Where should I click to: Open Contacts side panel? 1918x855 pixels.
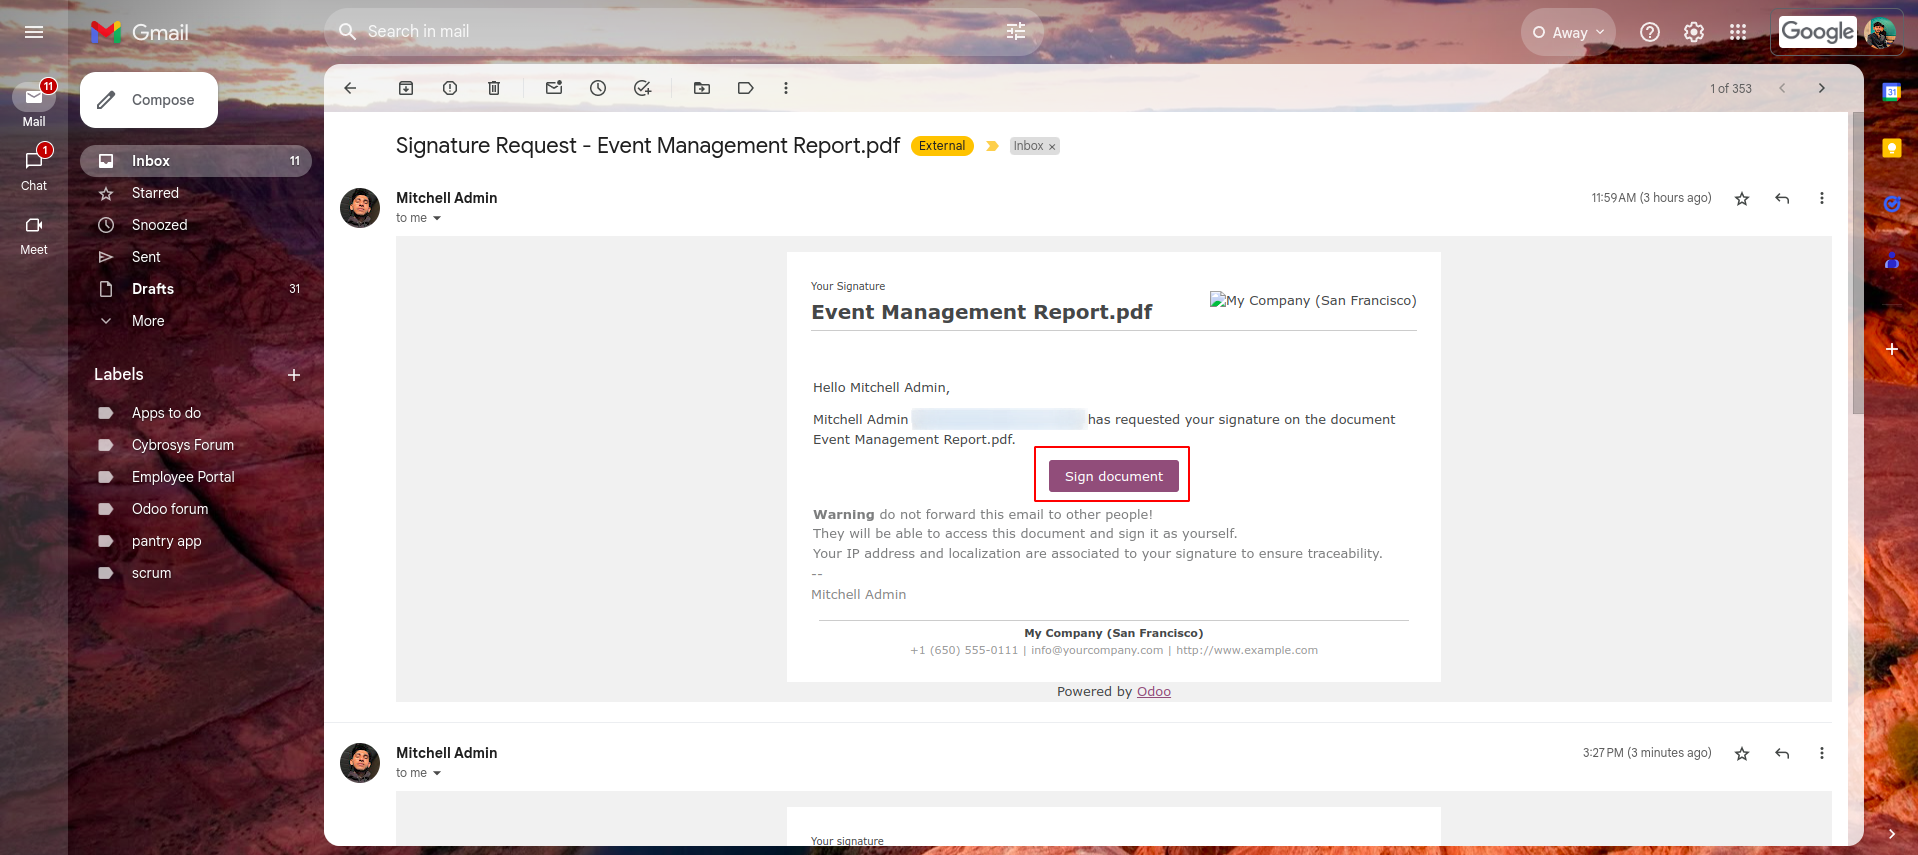click(1892, 260)
